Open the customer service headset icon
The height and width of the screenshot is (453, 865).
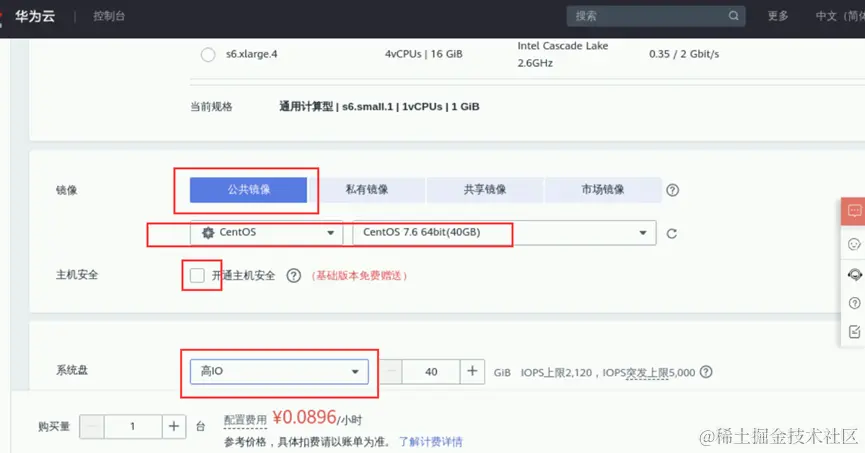pos(854,274)
